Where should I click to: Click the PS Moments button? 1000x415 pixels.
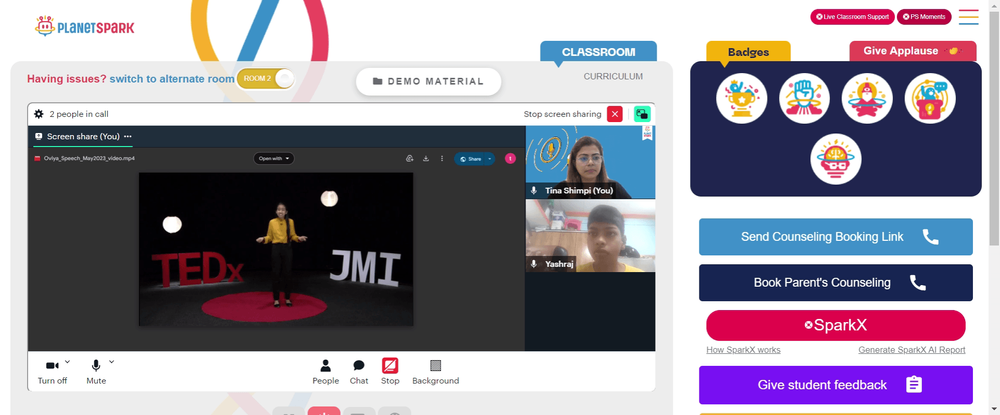(x=924, y=17)
